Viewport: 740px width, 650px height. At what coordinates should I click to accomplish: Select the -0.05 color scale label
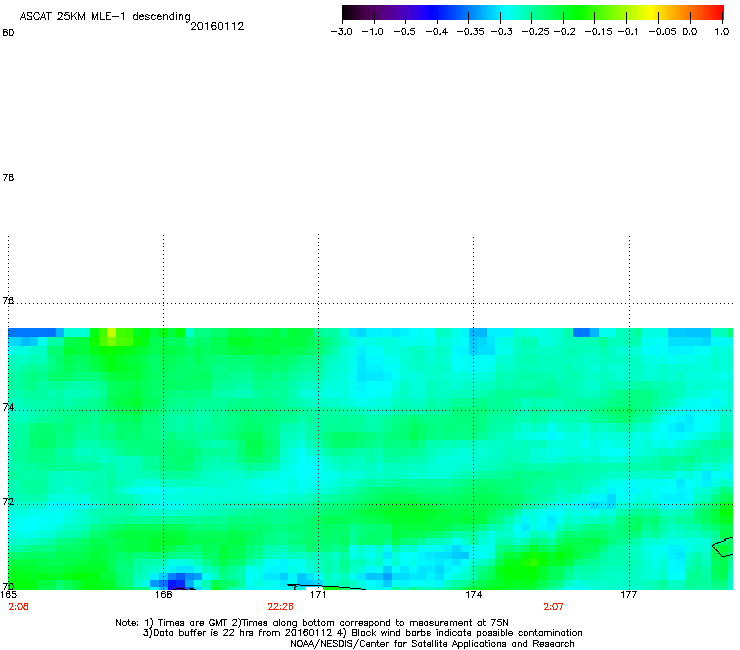pos(663,32)
